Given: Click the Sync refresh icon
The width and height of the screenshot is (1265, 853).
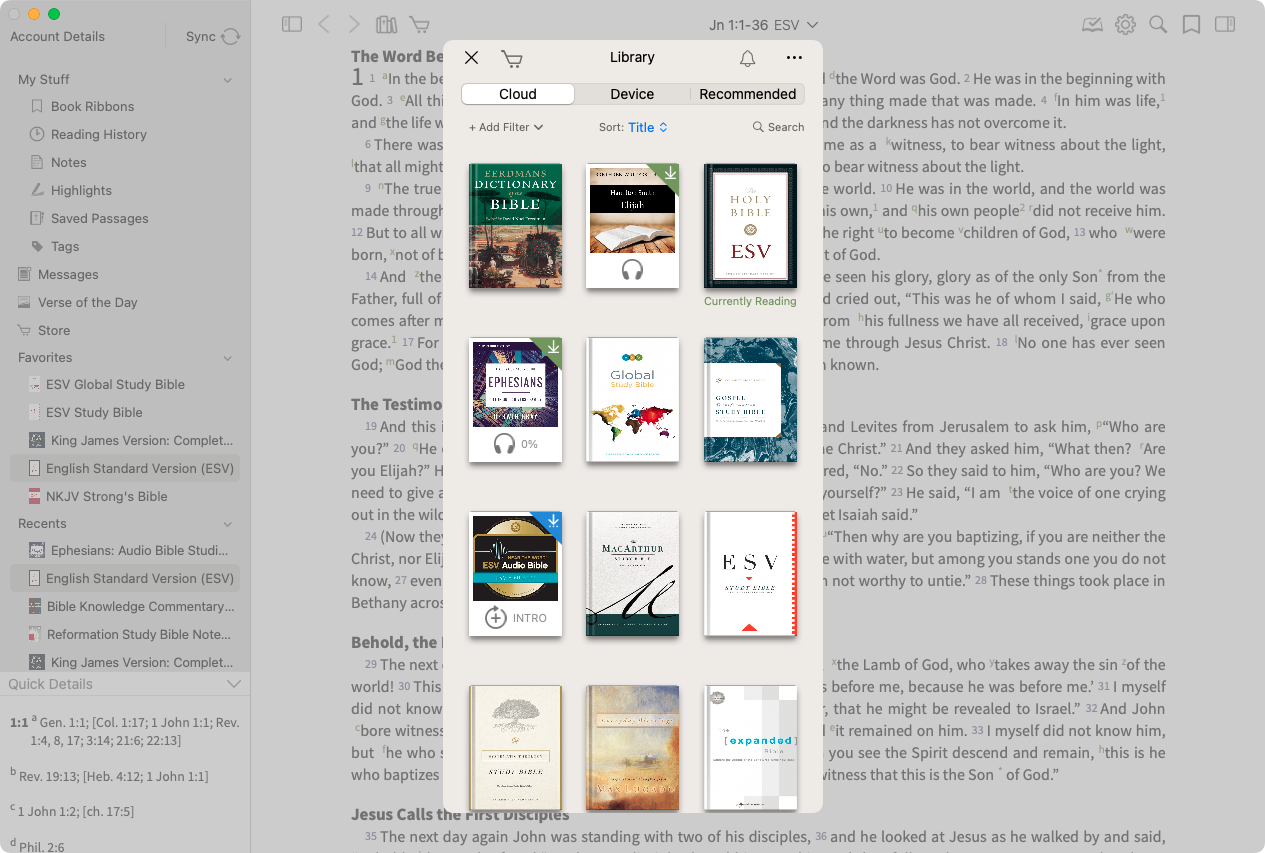Looking at the screenshot, I should pyautogui.click(x=231, y=37).
